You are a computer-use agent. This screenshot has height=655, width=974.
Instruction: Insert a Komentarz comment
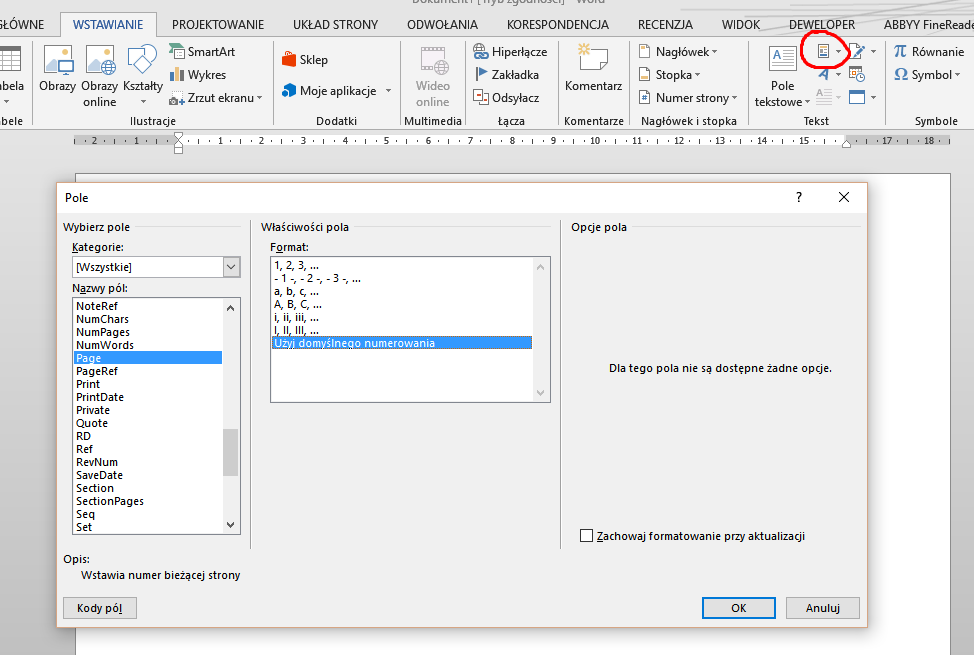tap(593, 65)
